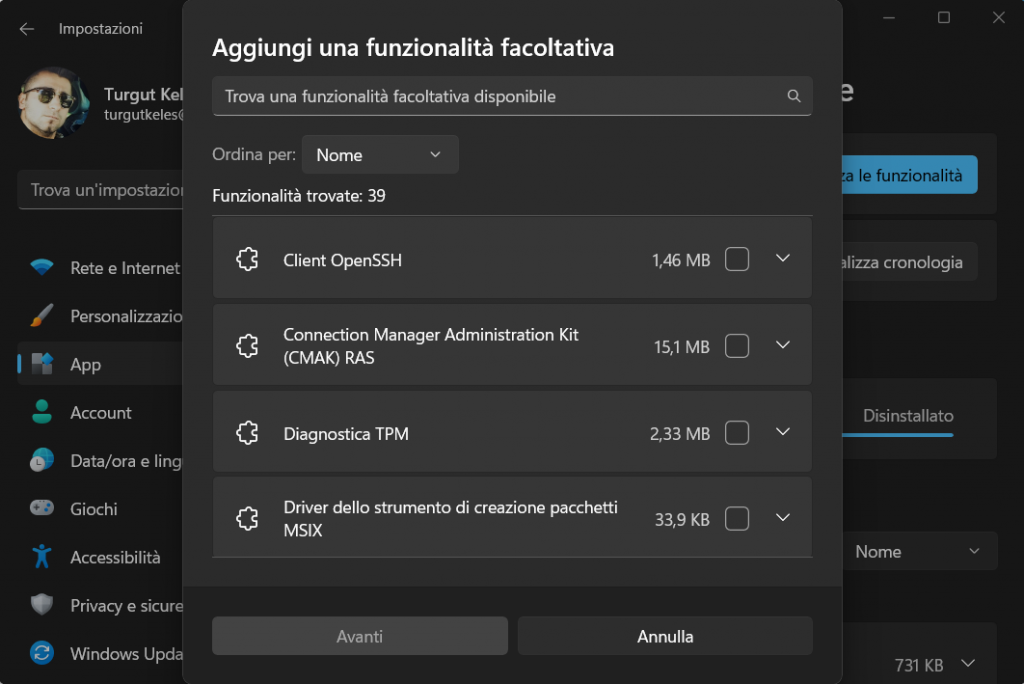This screenshot has width=1024, height=684.
Task: Click the Avanti button
Action: click(x=360, y=636)
